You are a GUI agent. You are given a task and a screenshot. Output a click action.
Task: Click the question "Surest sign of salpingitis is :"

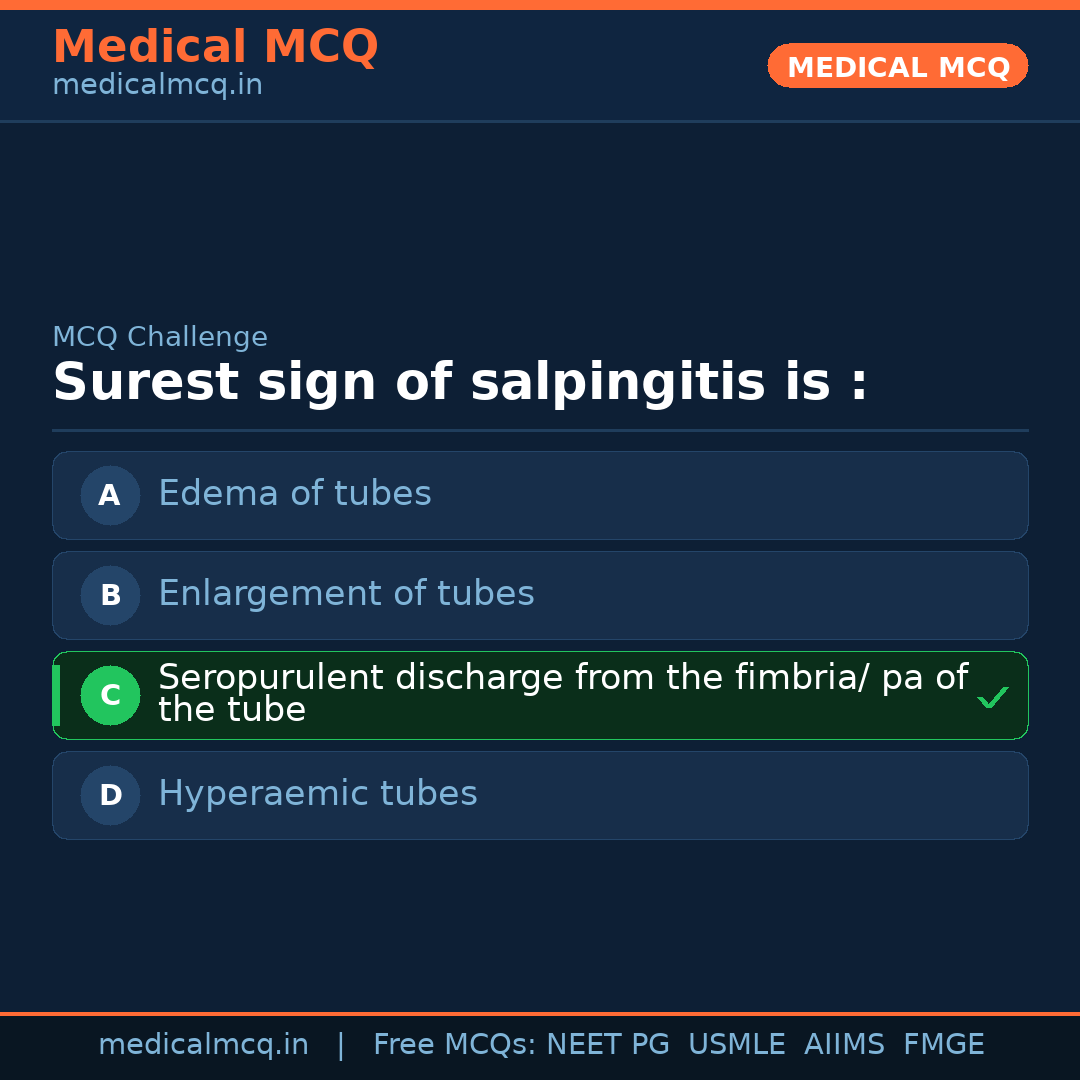pos(460,383)
